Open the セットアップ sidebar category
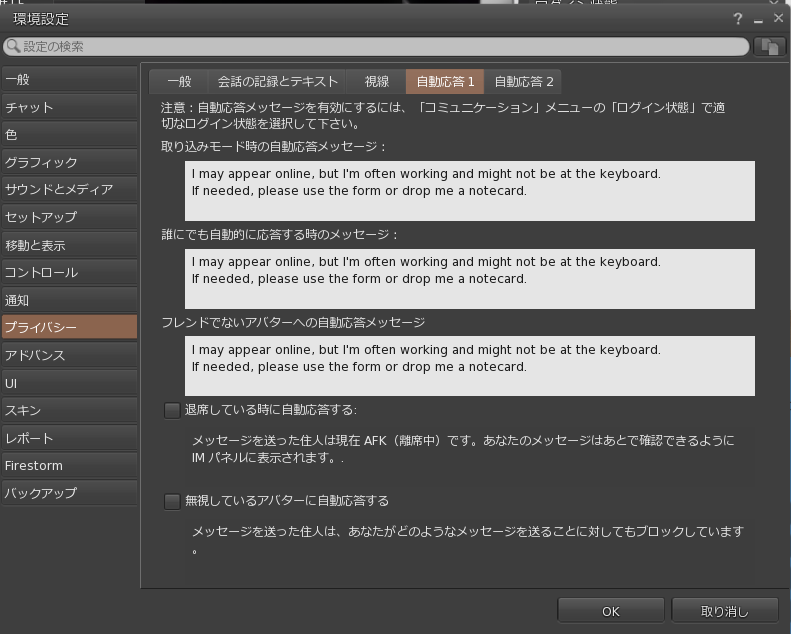 click(x=69, y=217)
